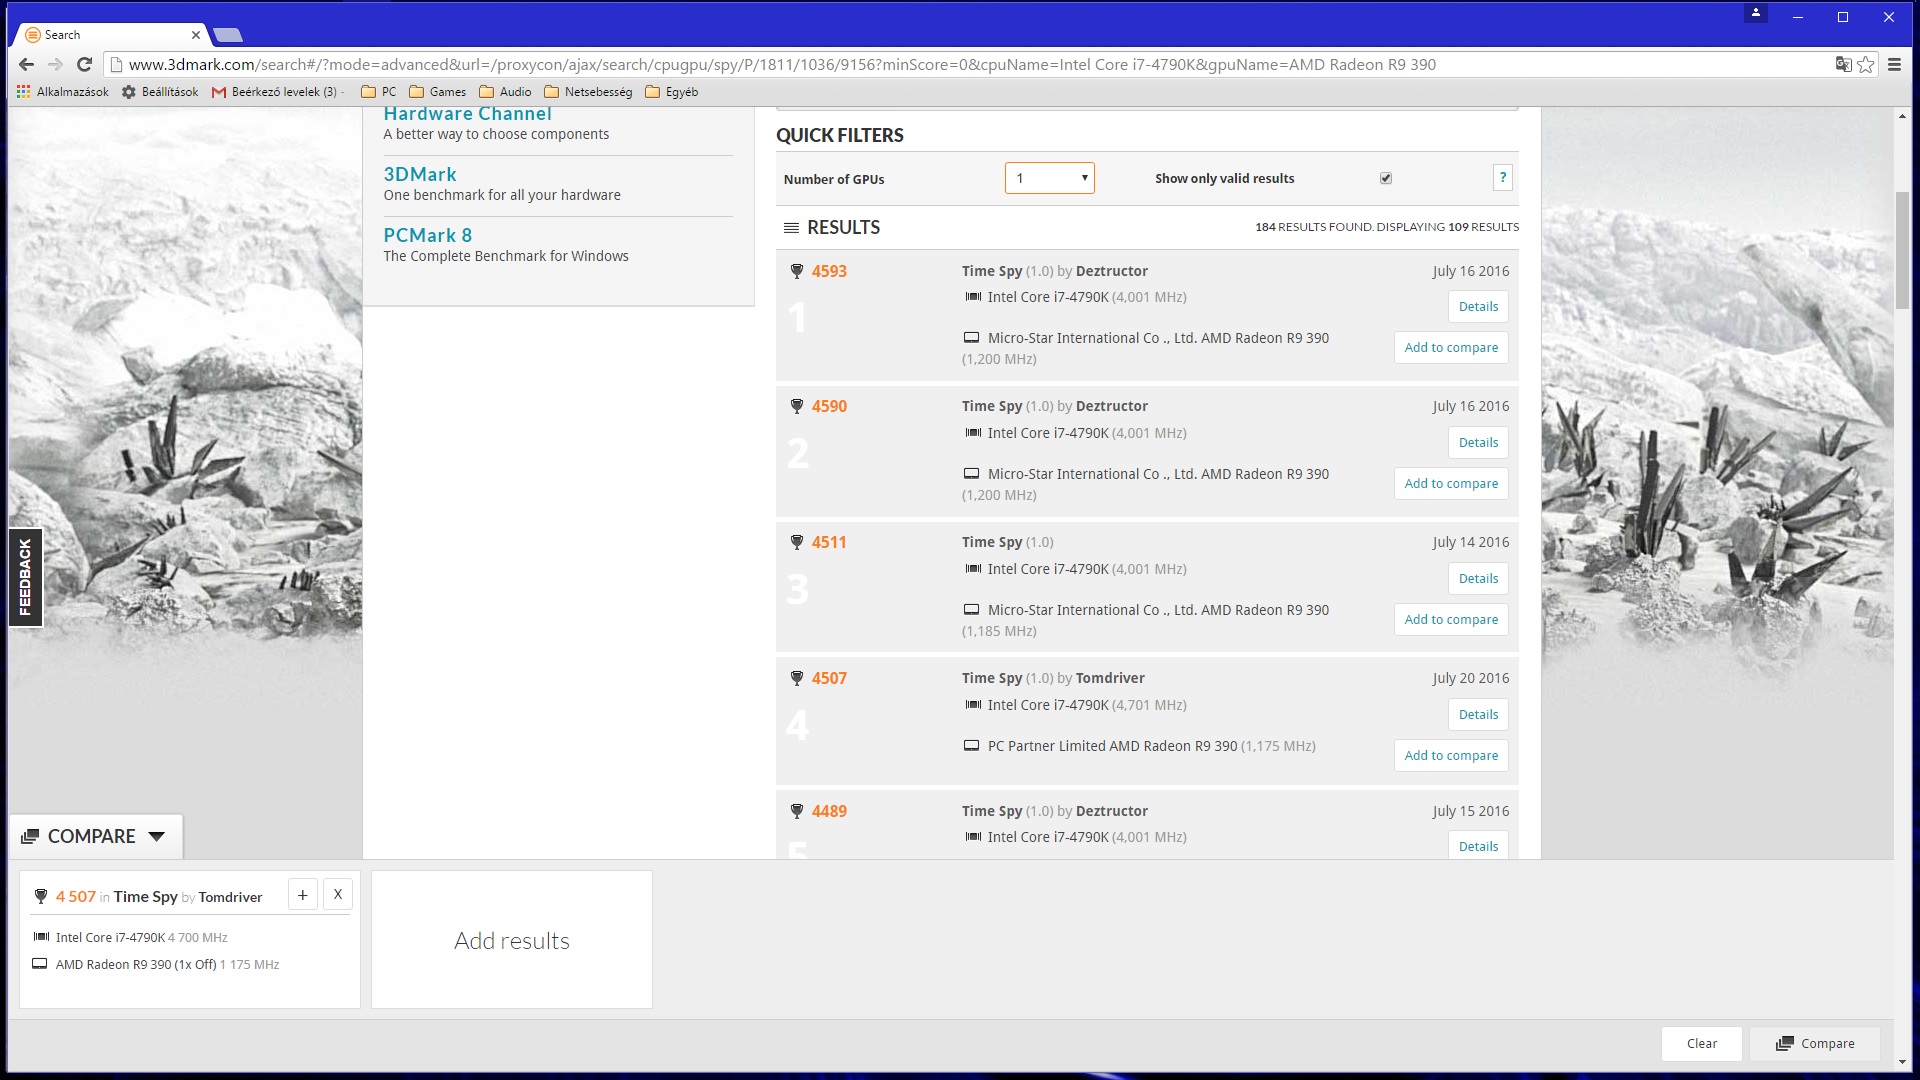Image resolution: width=1920 pixels, height=1080 pixels.
Task: Click trophy icon next to score 4593
Action: coord(797,271)
